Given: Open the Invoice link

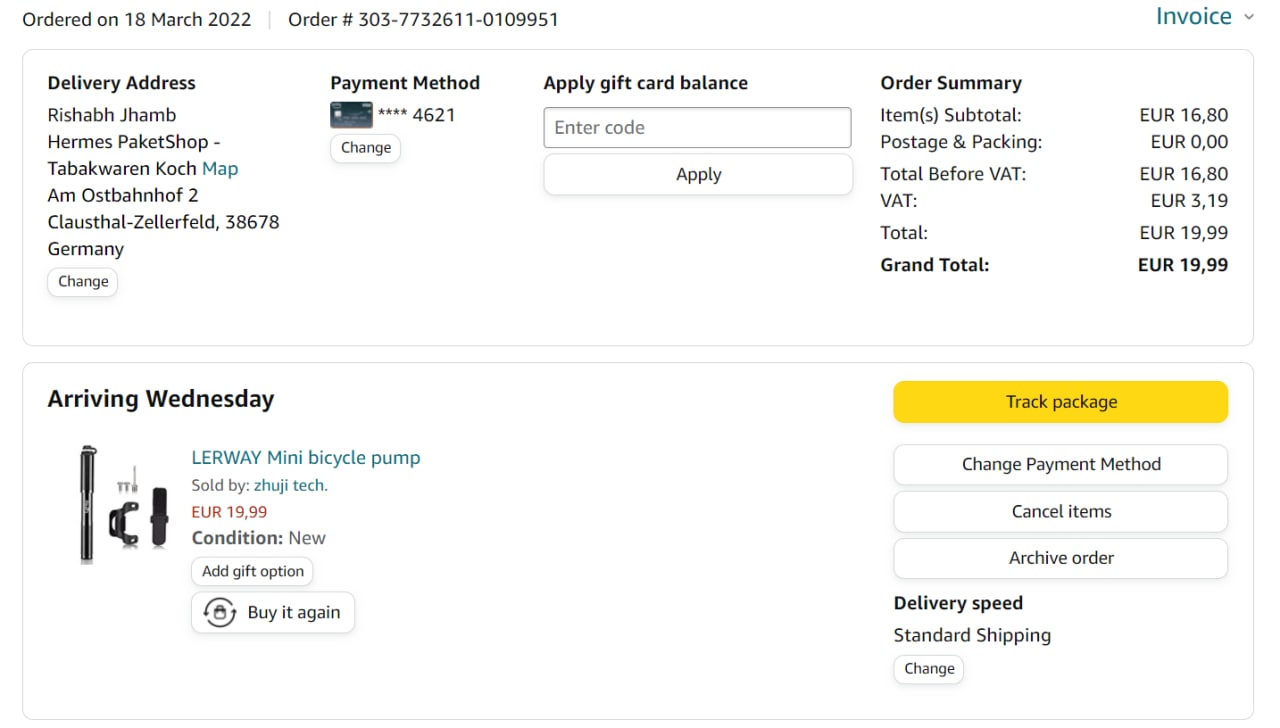Looking at the screenshot, I should (1193, 16).
